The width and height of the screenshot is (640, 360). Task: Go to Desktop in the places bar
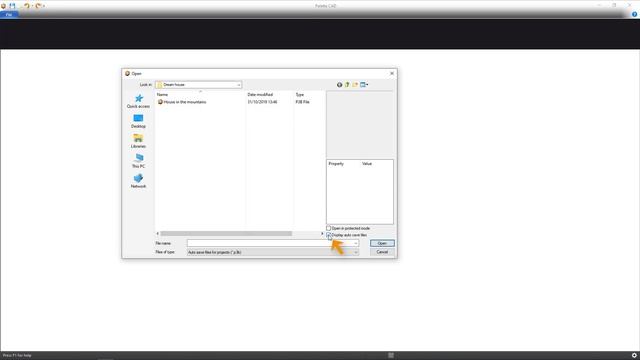[138, 121]
